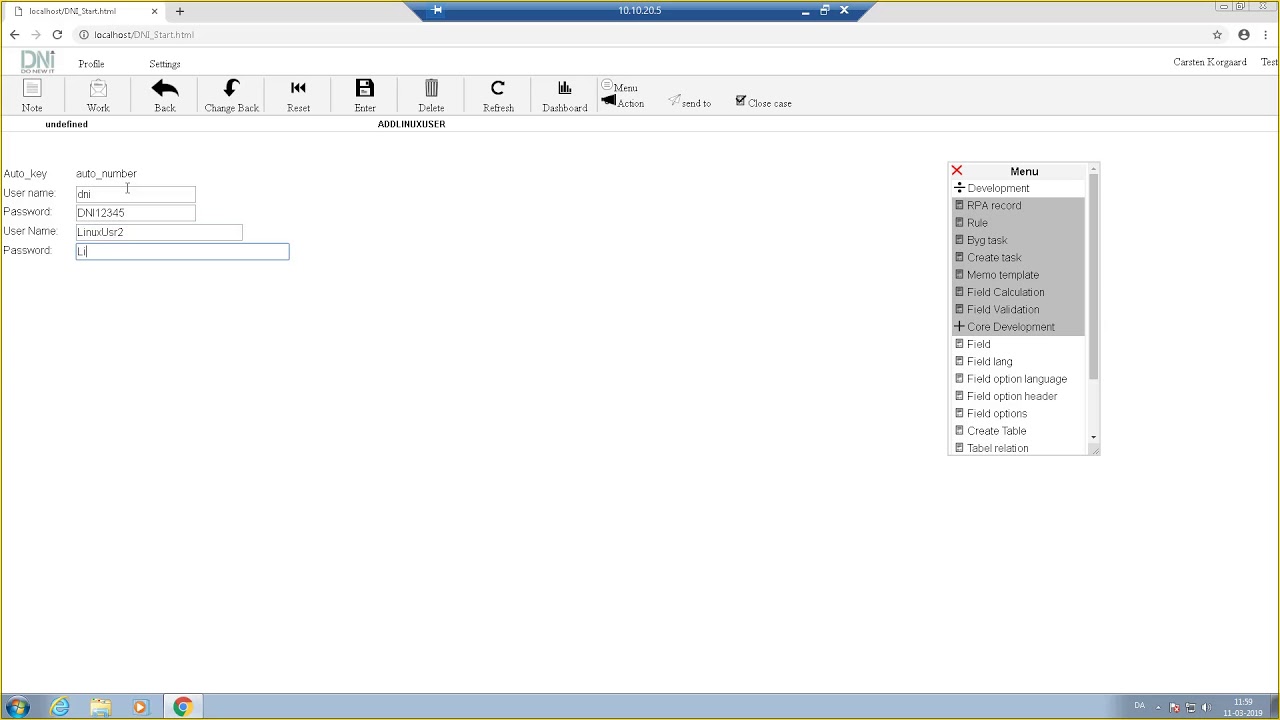This screenshot has width=1280, height=720.
Task: Open the Work envelope icon
Action: (98, 96)
